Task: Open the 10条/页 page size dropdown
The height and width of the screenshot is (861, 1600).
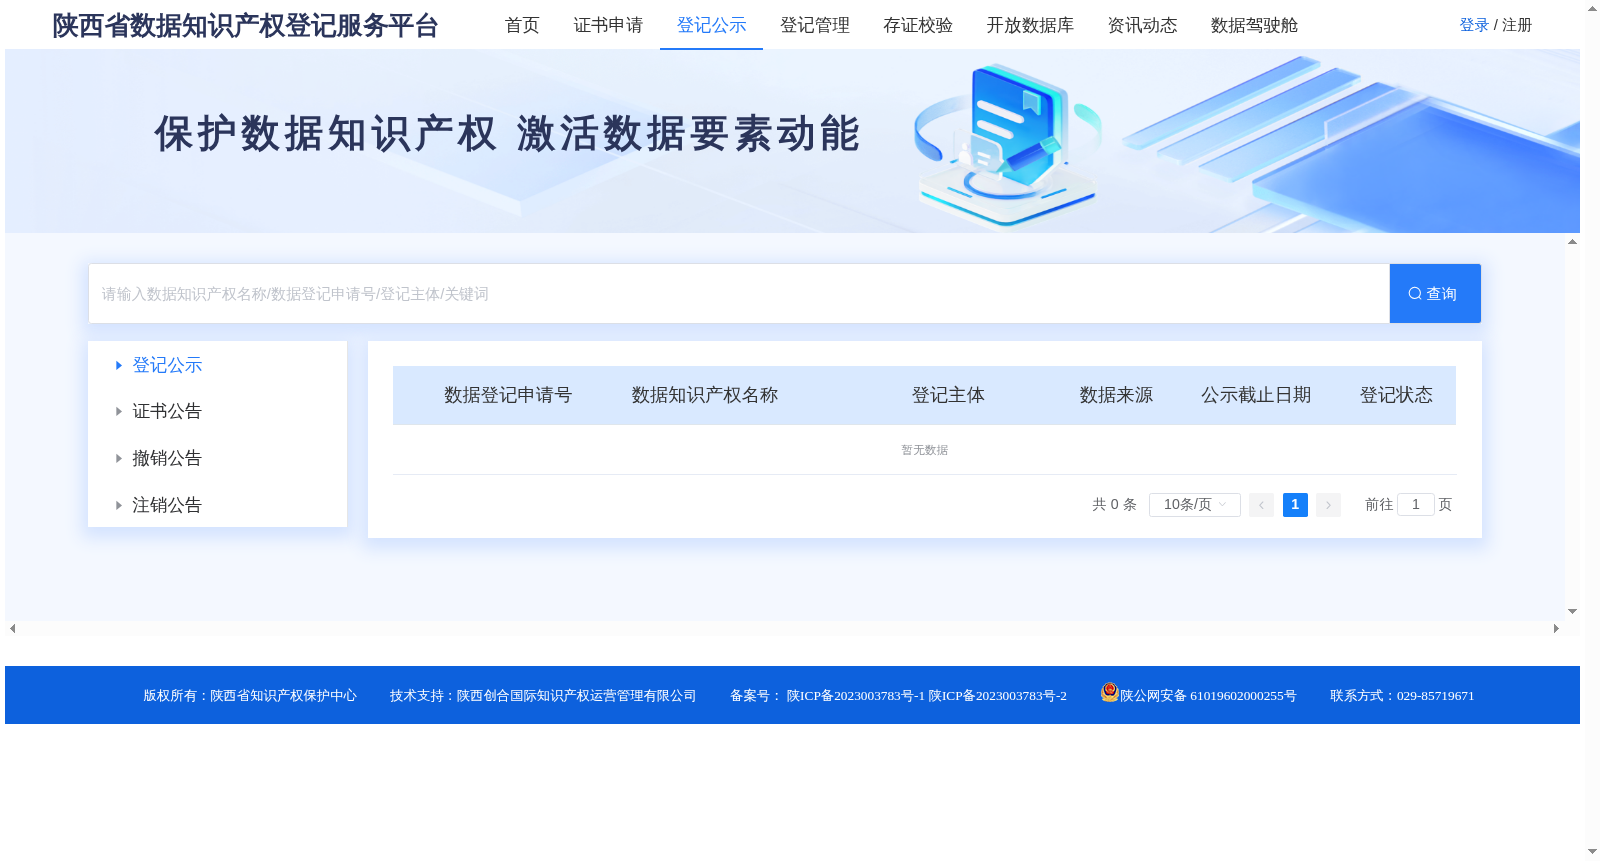Action: (x=1195, y=505)
